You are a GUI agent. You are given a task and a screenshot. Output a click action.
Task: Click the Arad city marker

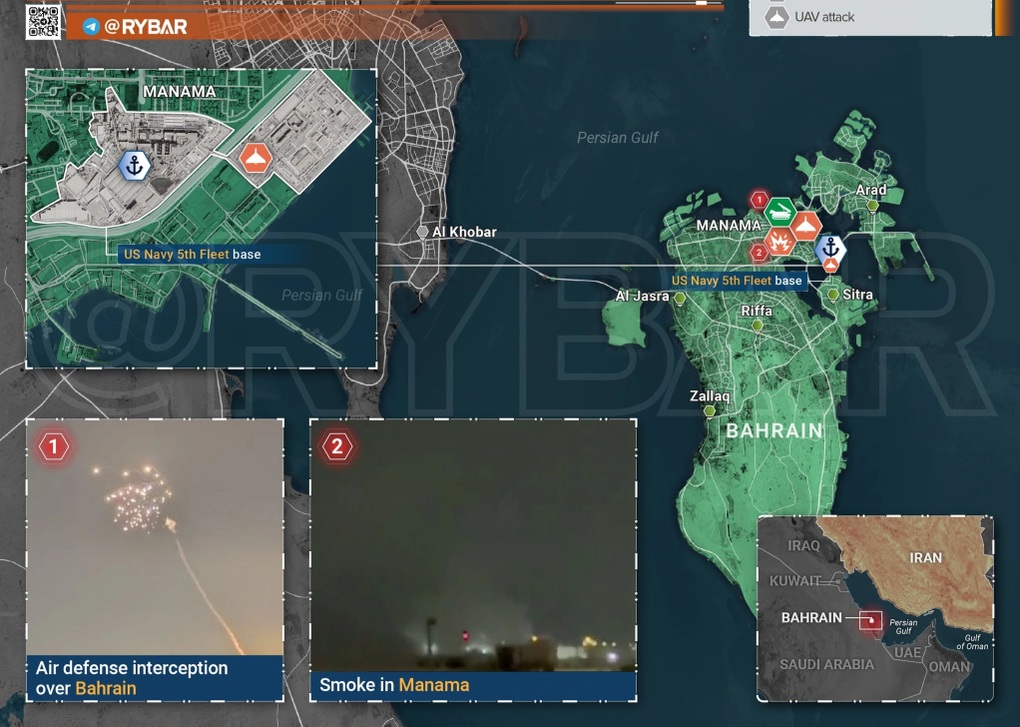(872, 206)
